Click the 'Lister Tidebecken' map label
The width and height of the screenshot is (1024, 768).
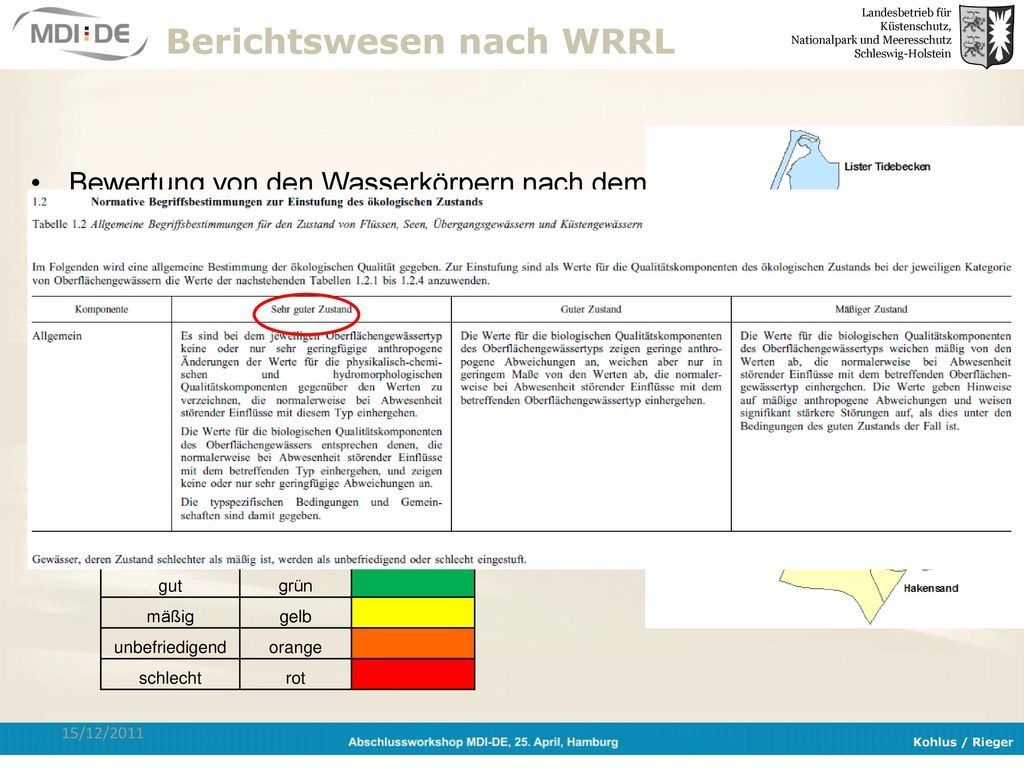887,167
